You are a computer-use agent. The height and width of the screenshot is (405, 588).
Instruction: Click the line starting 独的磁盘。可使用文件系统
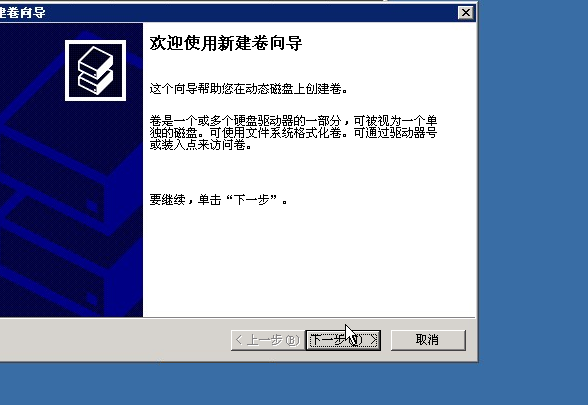[293, 133]
